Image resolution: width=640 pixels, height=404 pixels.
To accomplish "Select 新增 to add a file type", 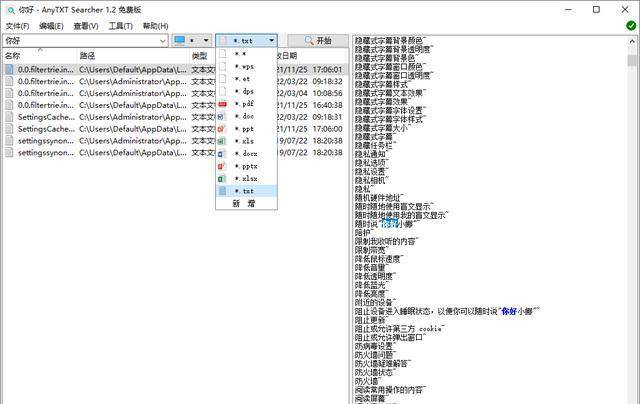I will pyautogui.click(x=247, y=203).
